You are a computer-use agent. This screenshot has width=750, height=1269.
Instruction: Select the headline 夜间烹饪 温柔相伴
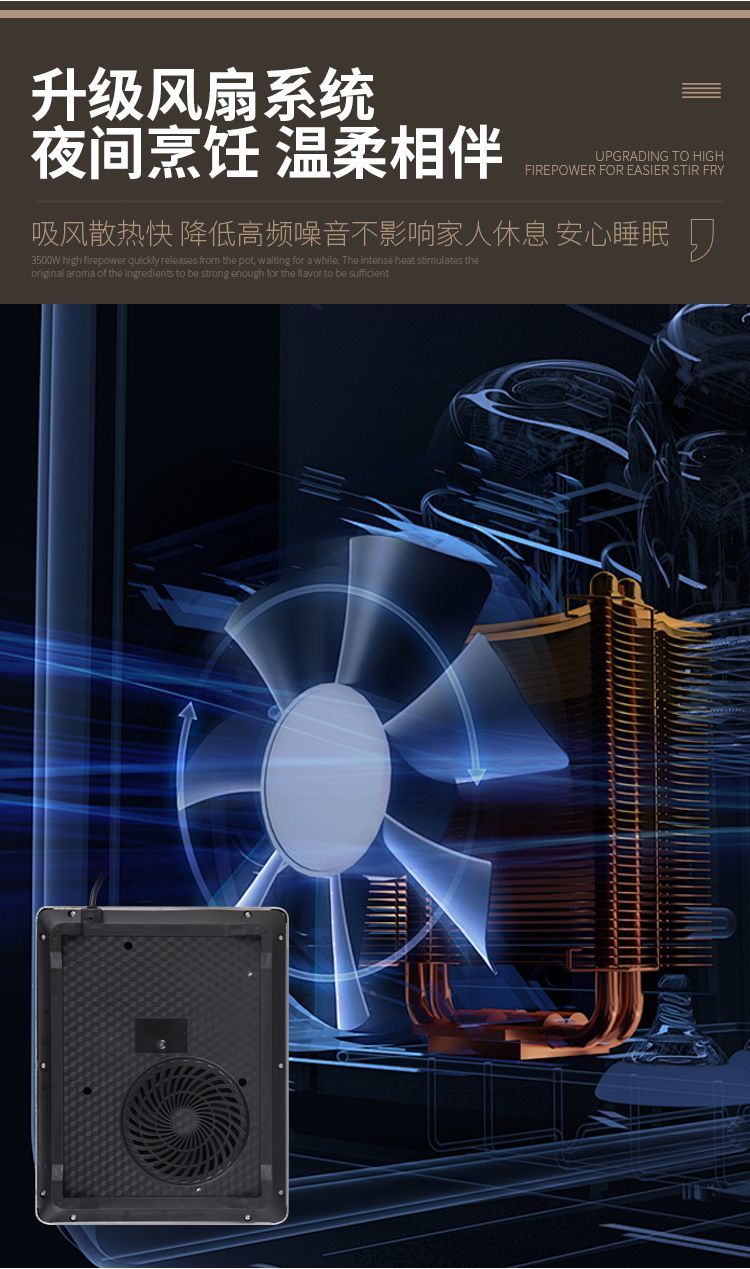click(x=266, y=154)
